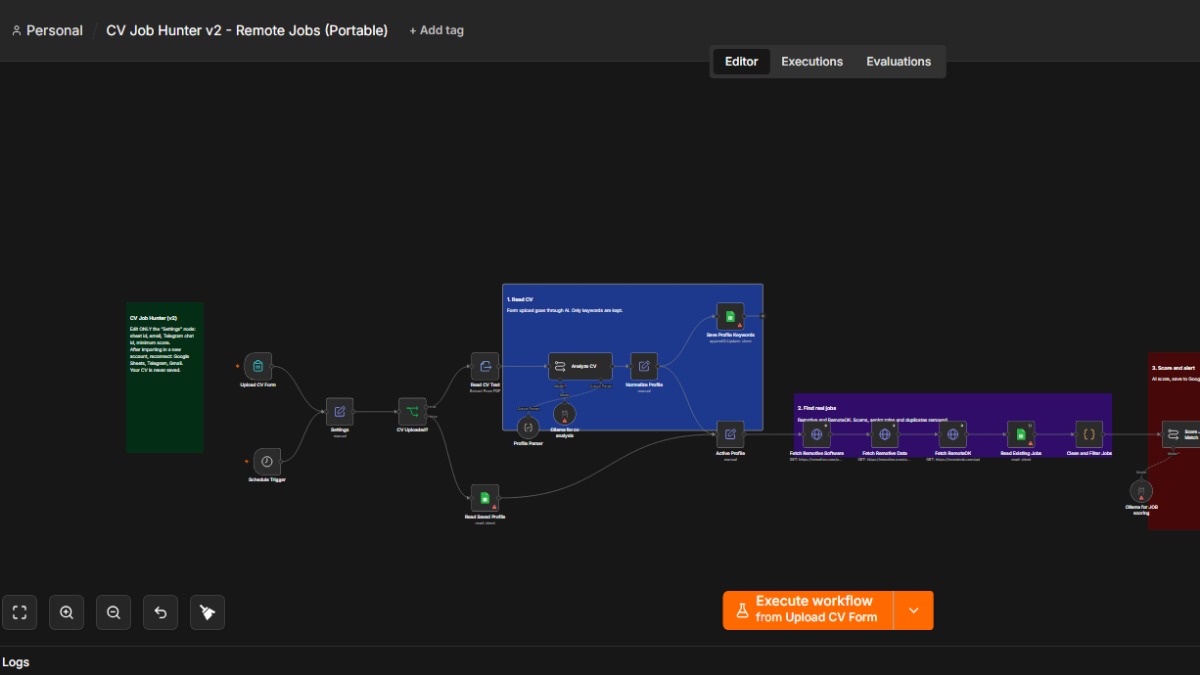This screenshot has height=675, width=1200.
Task: Select the Active Profile node
Action: [x=730, y=434]
